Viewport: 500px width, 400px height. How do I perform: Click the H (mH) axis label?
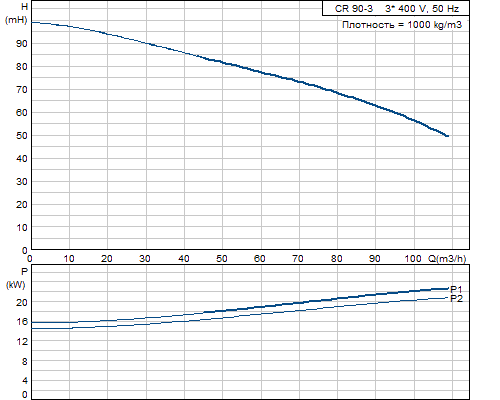16,13
